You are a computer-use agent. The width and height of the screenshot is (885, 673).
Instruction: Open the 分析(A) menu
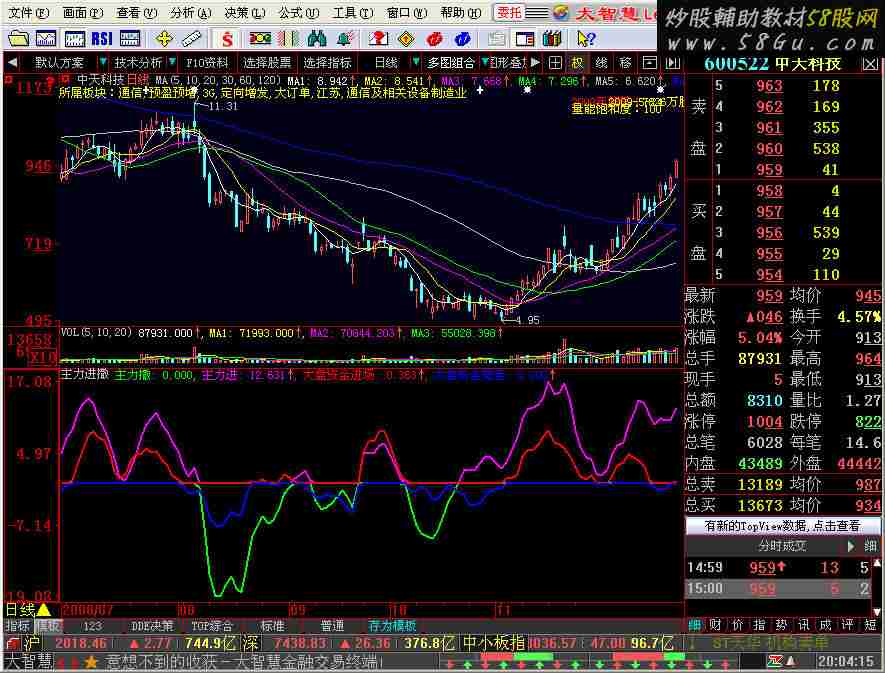191,12
